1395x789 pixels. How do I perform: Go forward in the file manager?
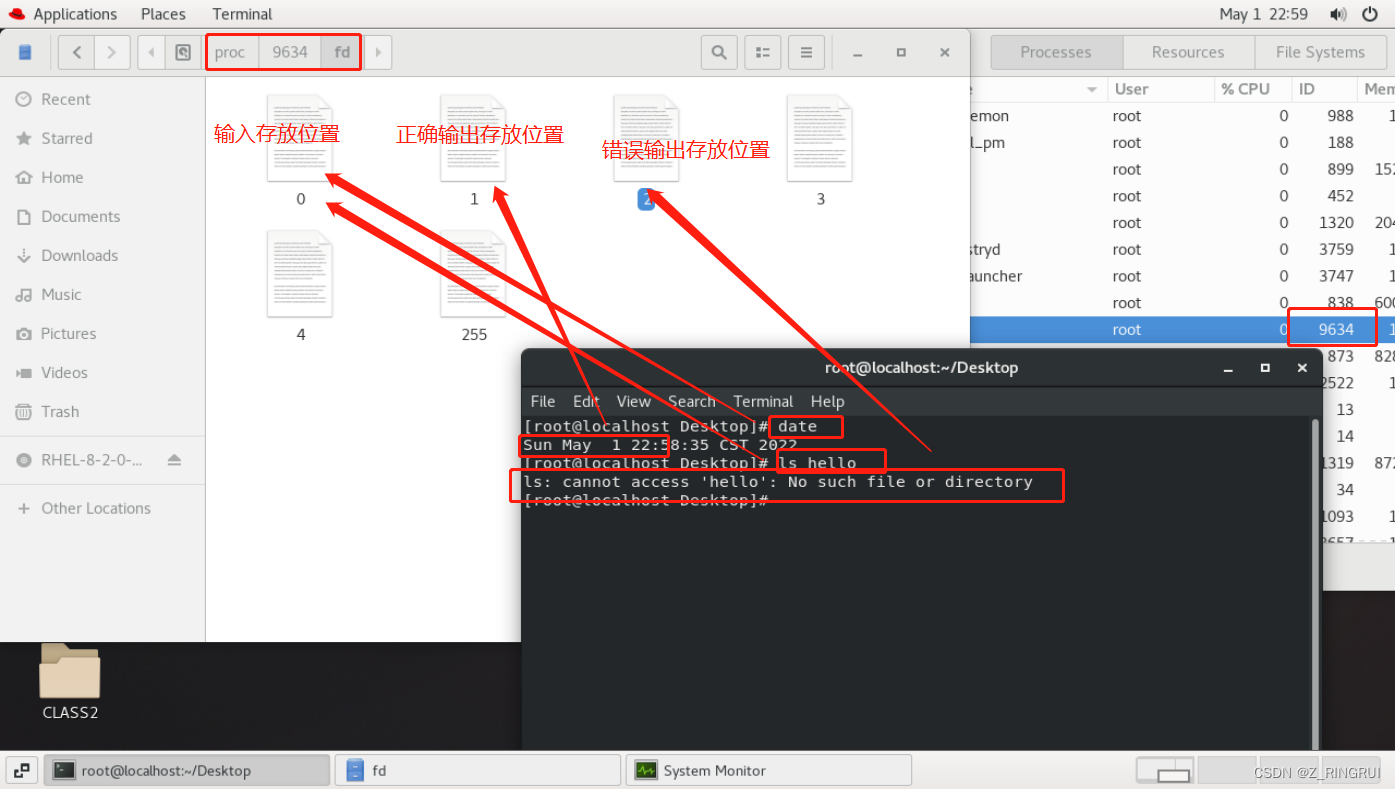point(111,52)
